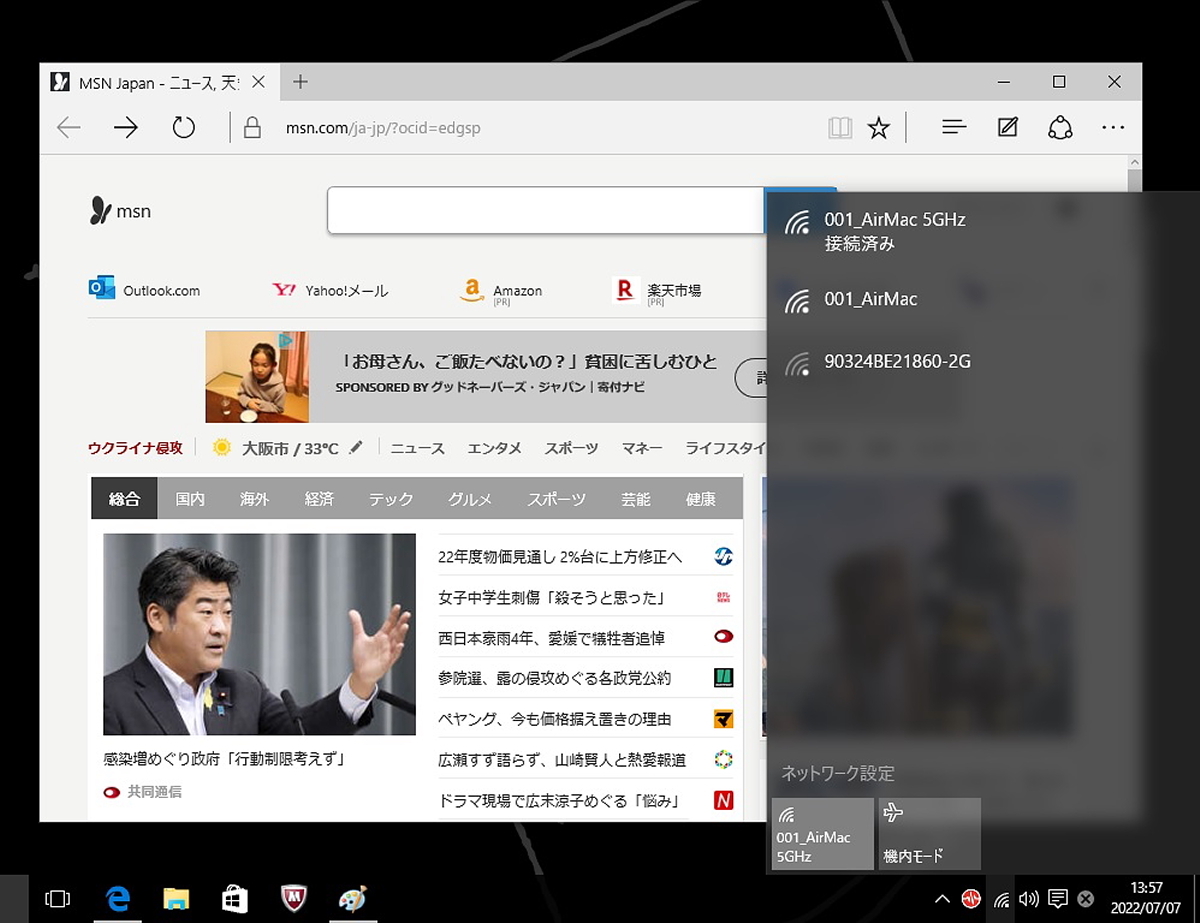Viewport: 1200px width, 923px height.
Task: Open a new tab with plus button
Action: click(x=300, y=82)
